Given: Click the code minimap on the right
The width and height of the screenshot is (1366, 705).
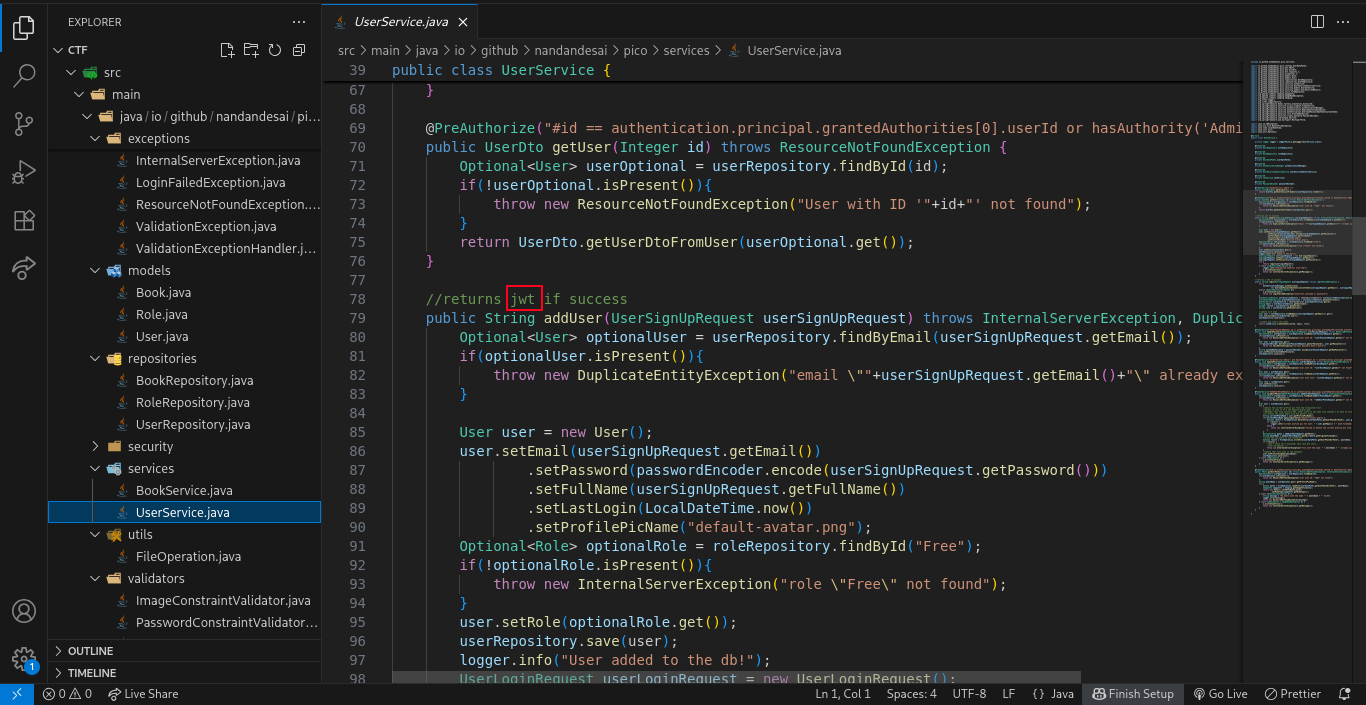Looking at the screenshot, I should pos(1300,300).
